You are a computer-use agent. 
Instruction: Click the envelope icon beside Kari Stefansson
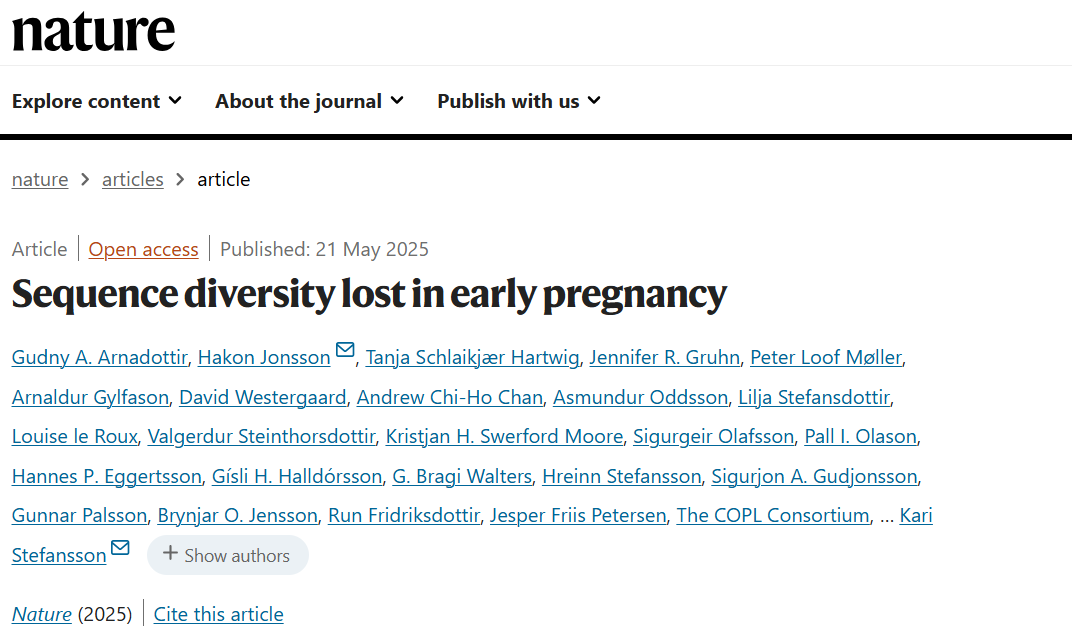point(120,548)
